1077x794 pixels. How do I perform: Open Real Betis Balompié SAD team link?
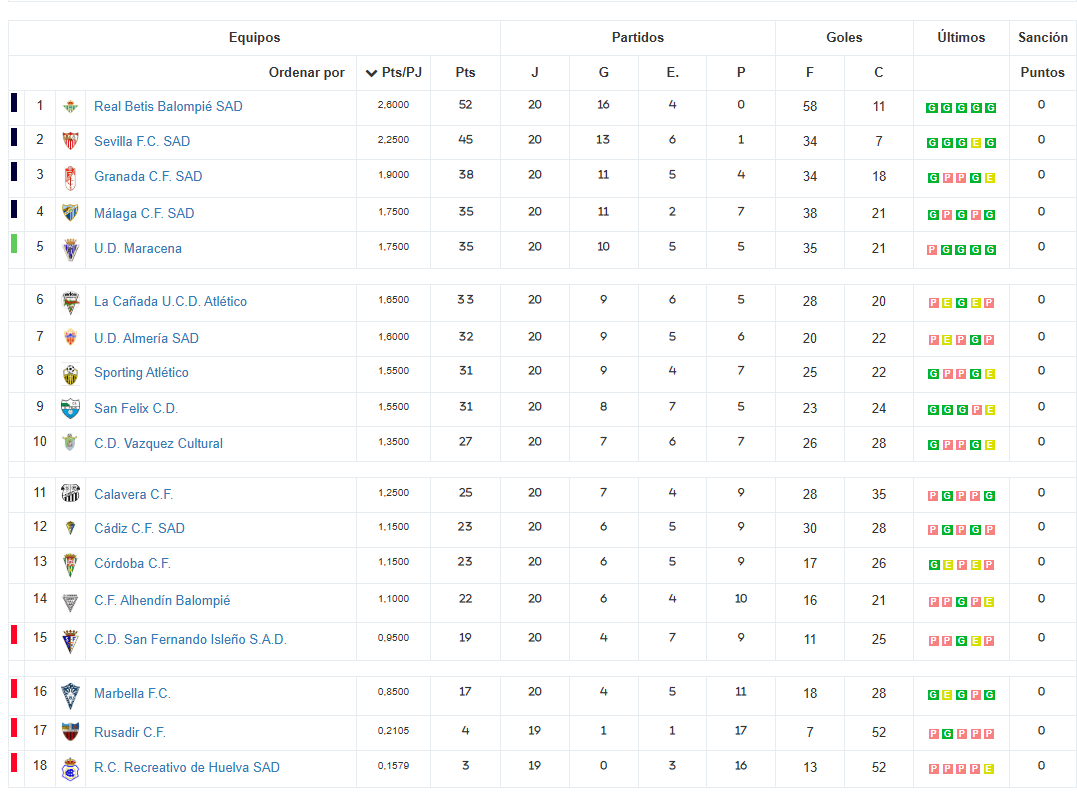pos(168,106)
